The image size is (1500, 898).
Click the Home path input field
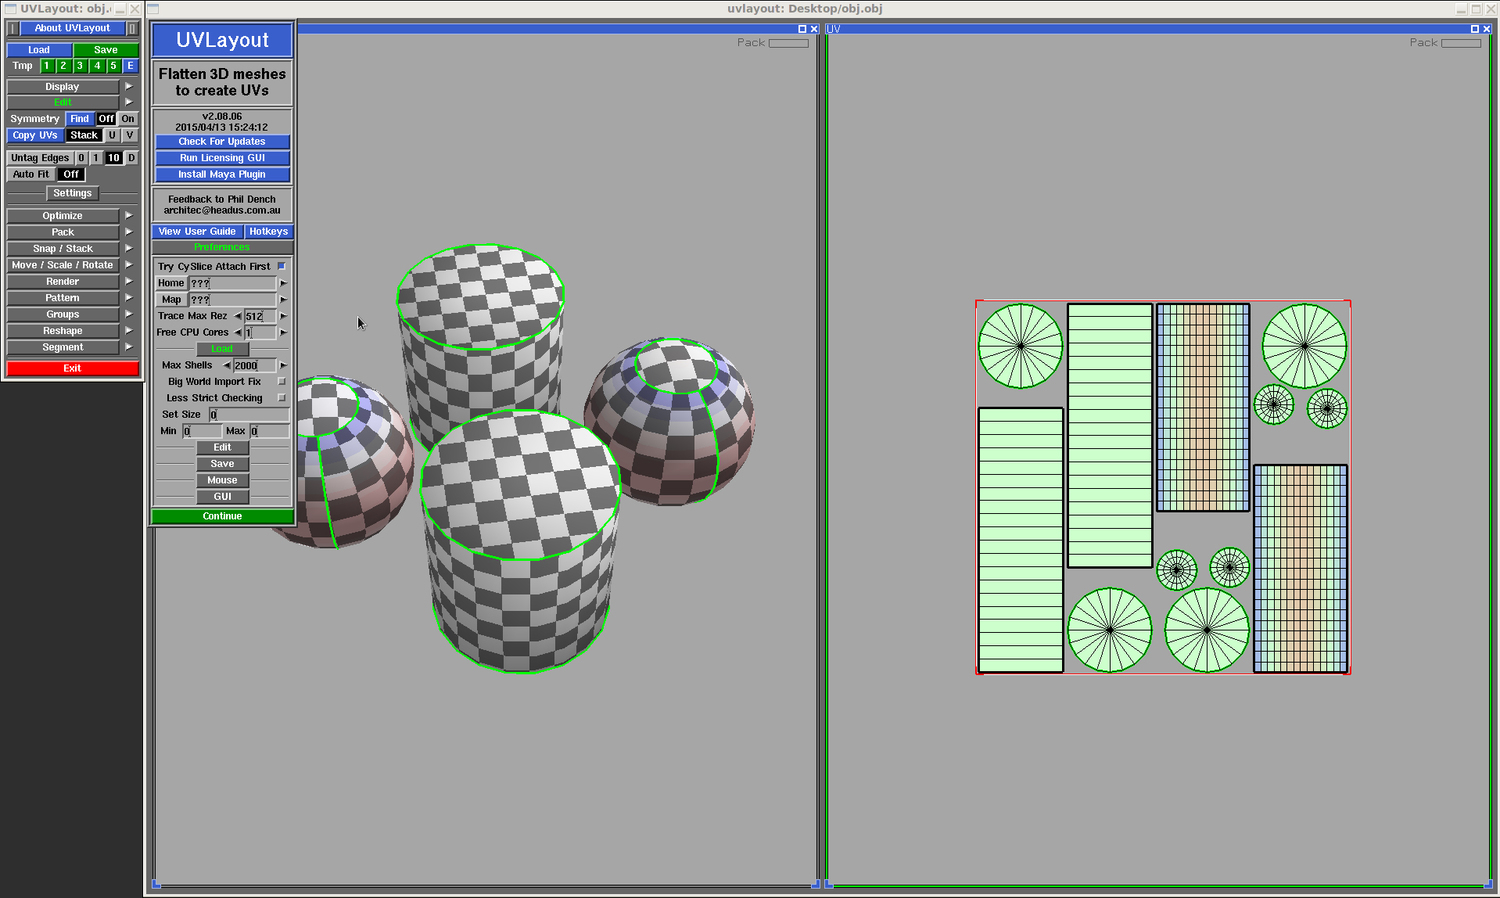pos(232,283)
